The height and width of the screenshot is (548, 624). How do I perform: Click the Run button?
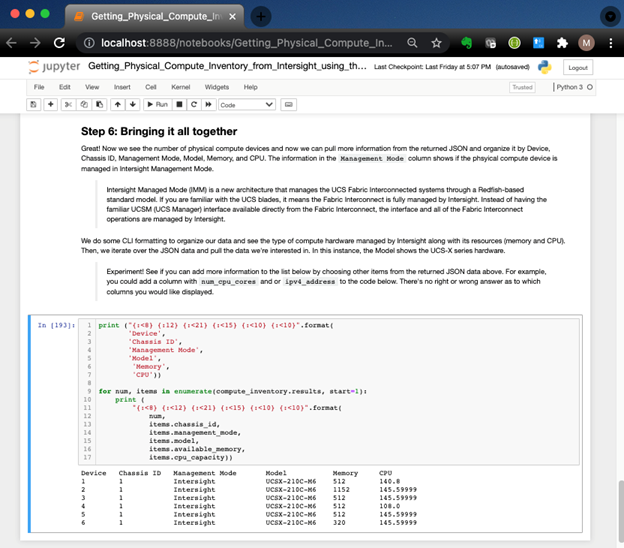[157, 104]
